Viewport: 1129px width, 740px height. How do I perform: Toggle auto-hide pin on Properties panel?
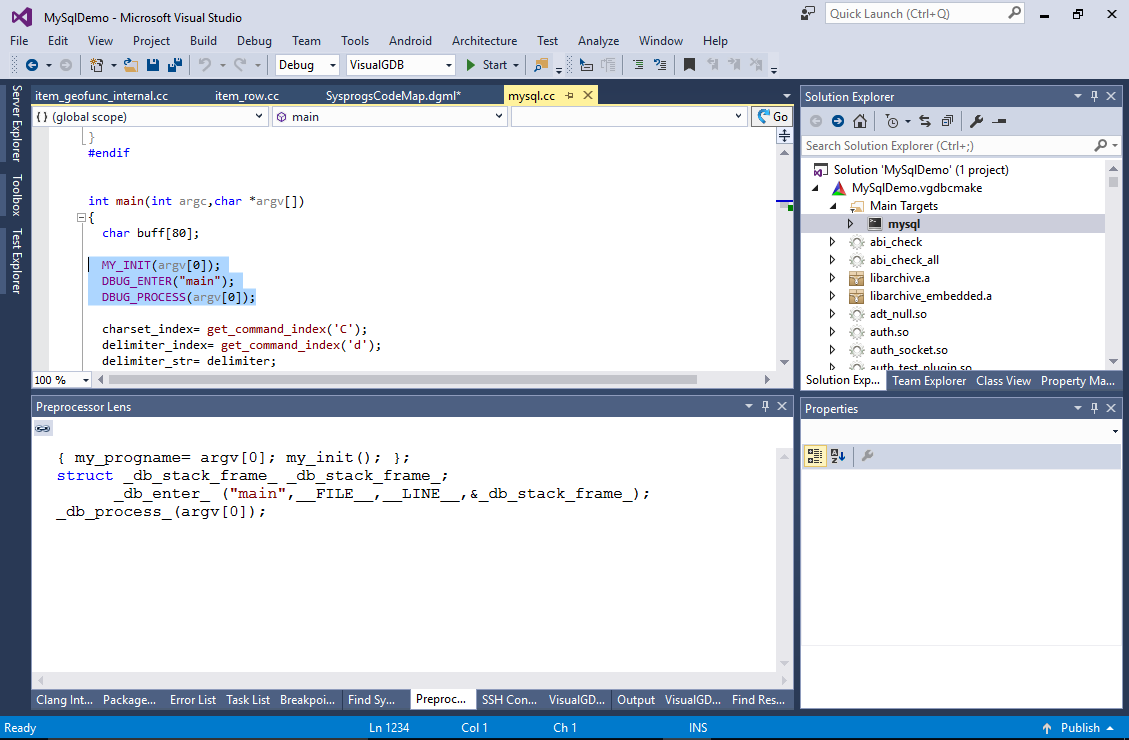pos(1094,408)
